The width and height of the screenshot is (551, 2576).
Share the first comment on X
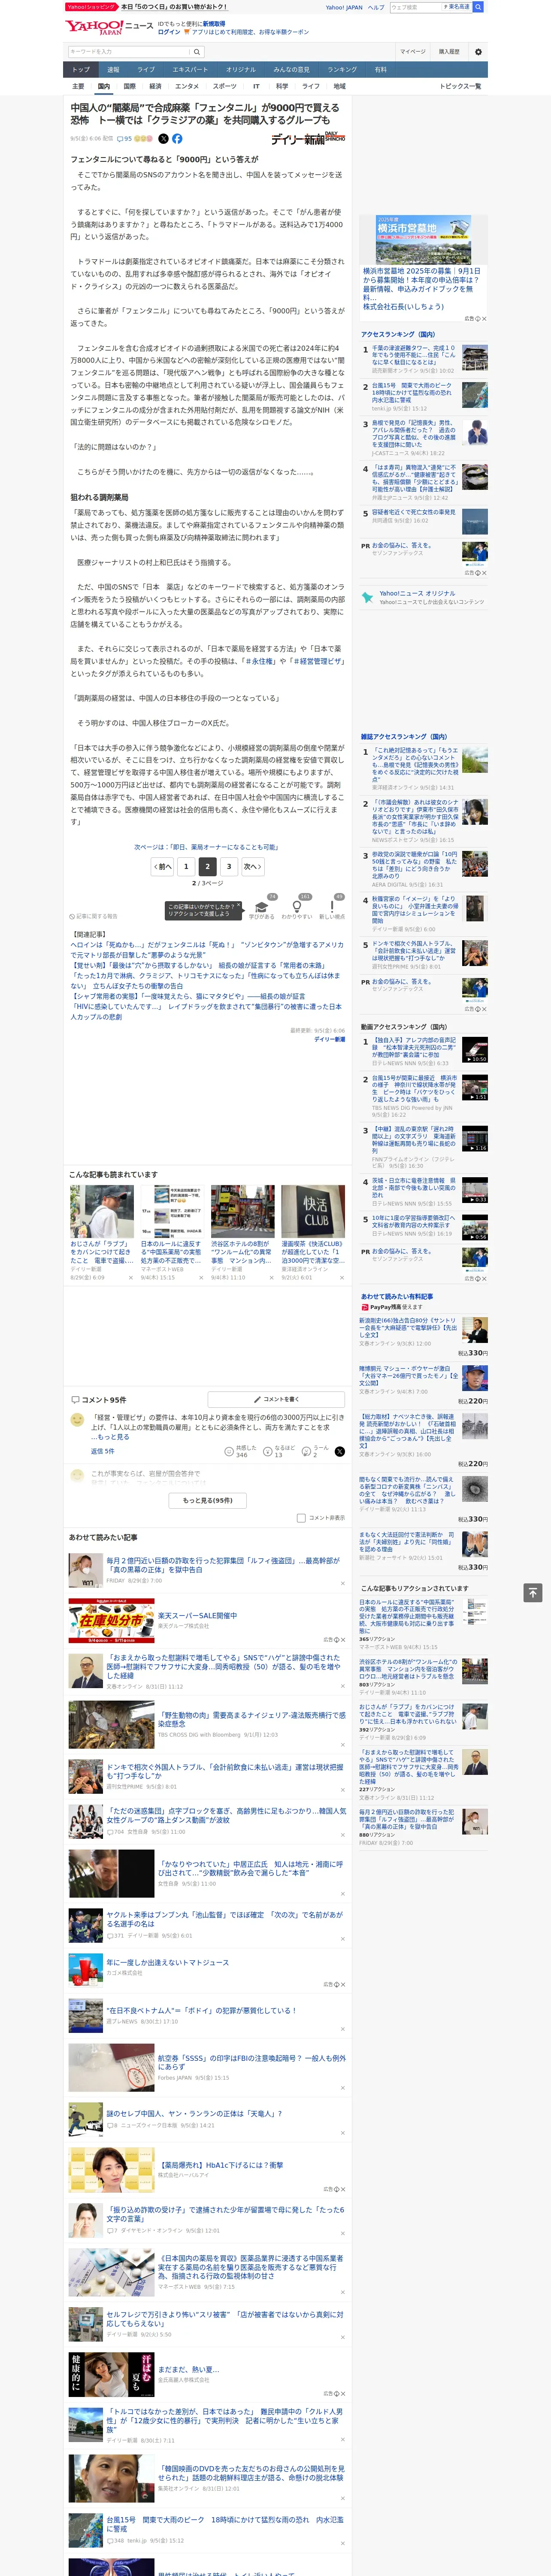(340, 1451)
